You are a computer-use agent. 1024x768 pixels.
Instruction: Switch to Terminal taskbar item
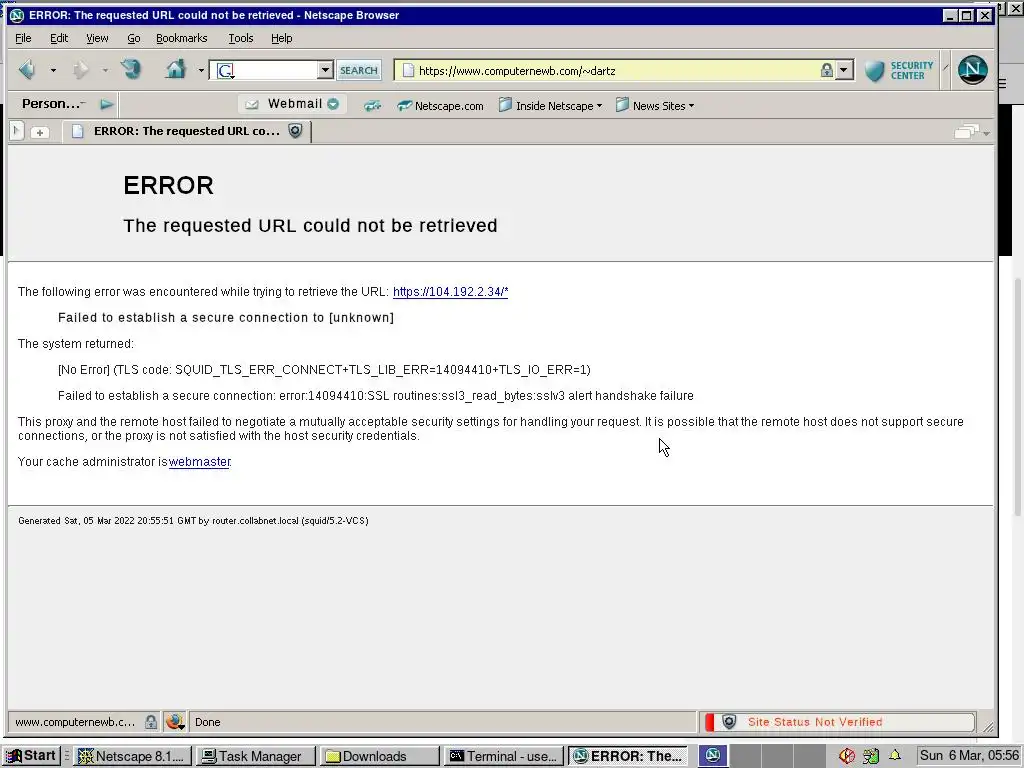[x=504, y=756]
